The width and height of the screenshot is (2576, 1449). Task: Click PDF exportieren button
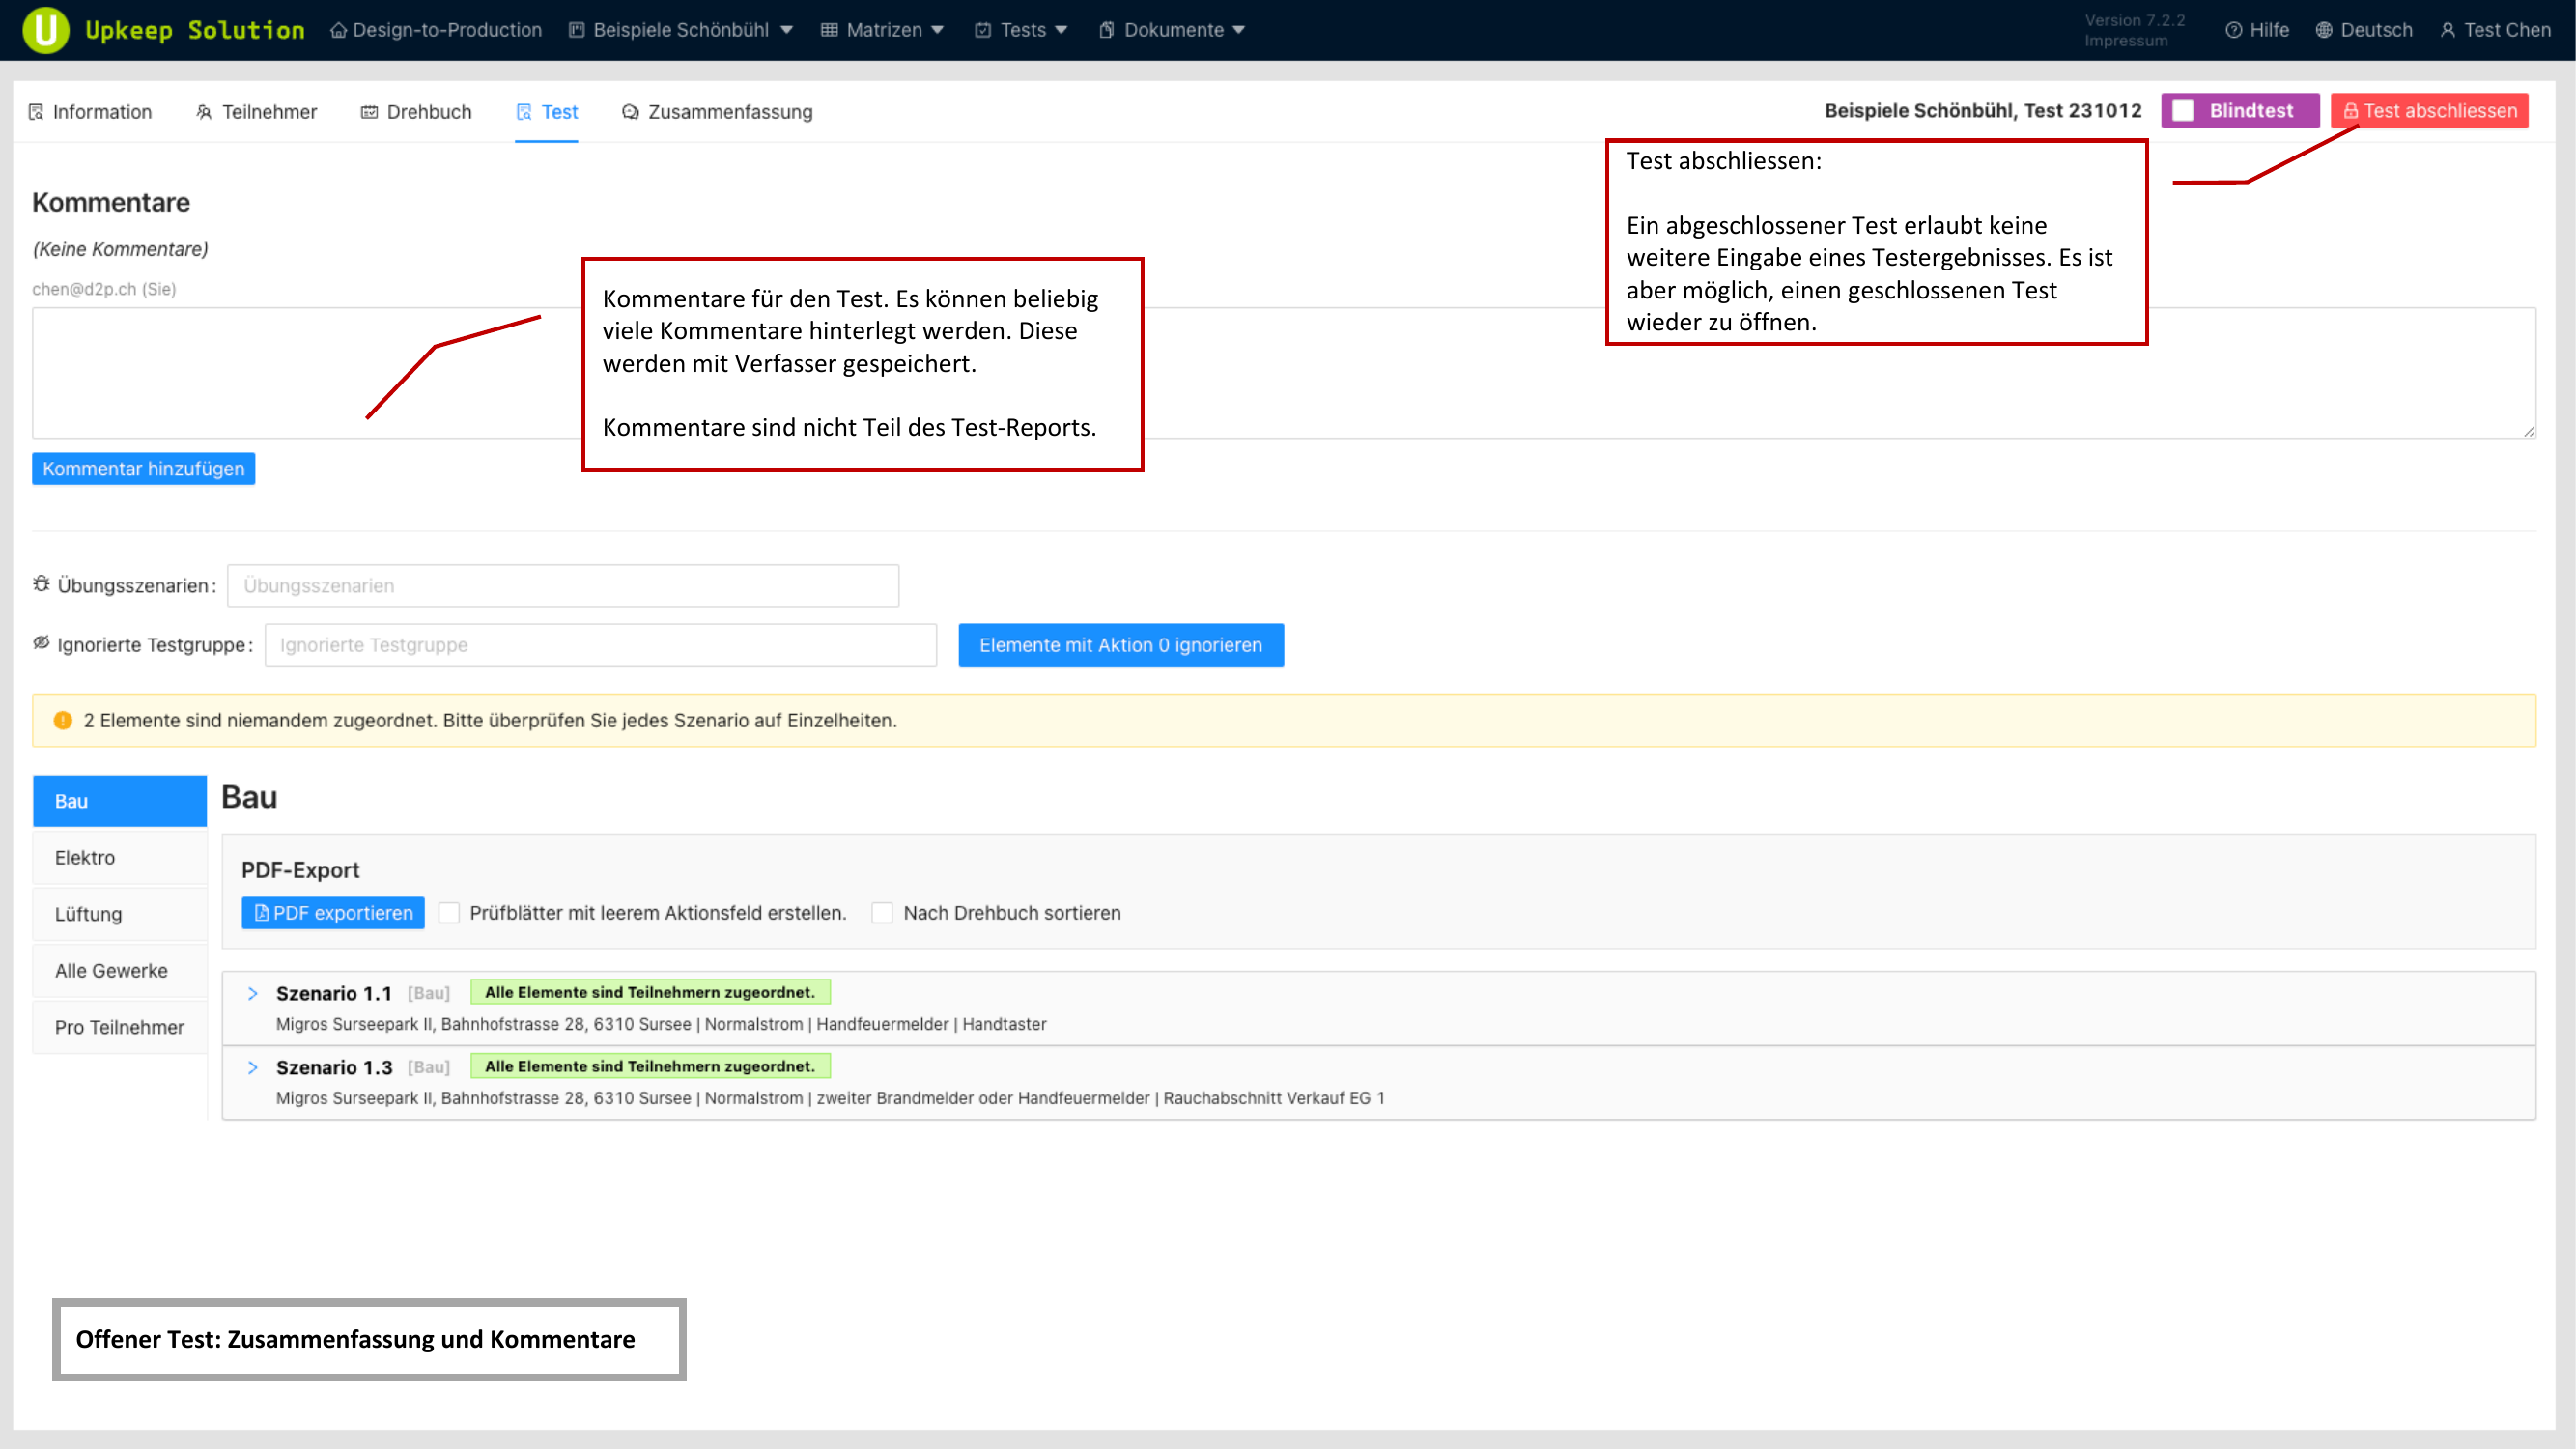(333, 913)
